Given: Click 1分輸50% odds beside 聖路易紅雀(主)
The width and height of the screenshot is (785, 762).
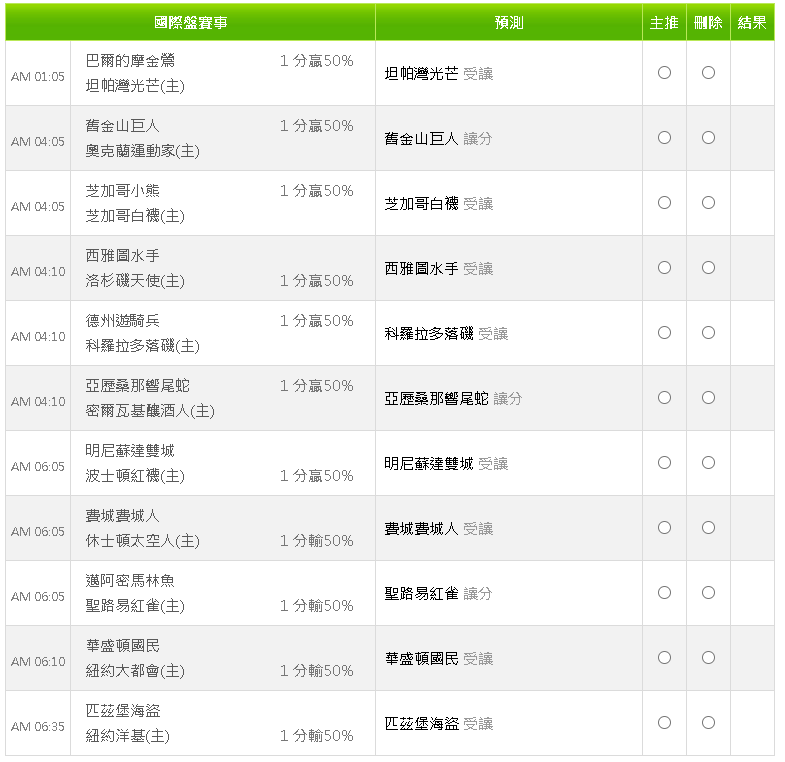Looking at the screenshot, I should (316, 606).
